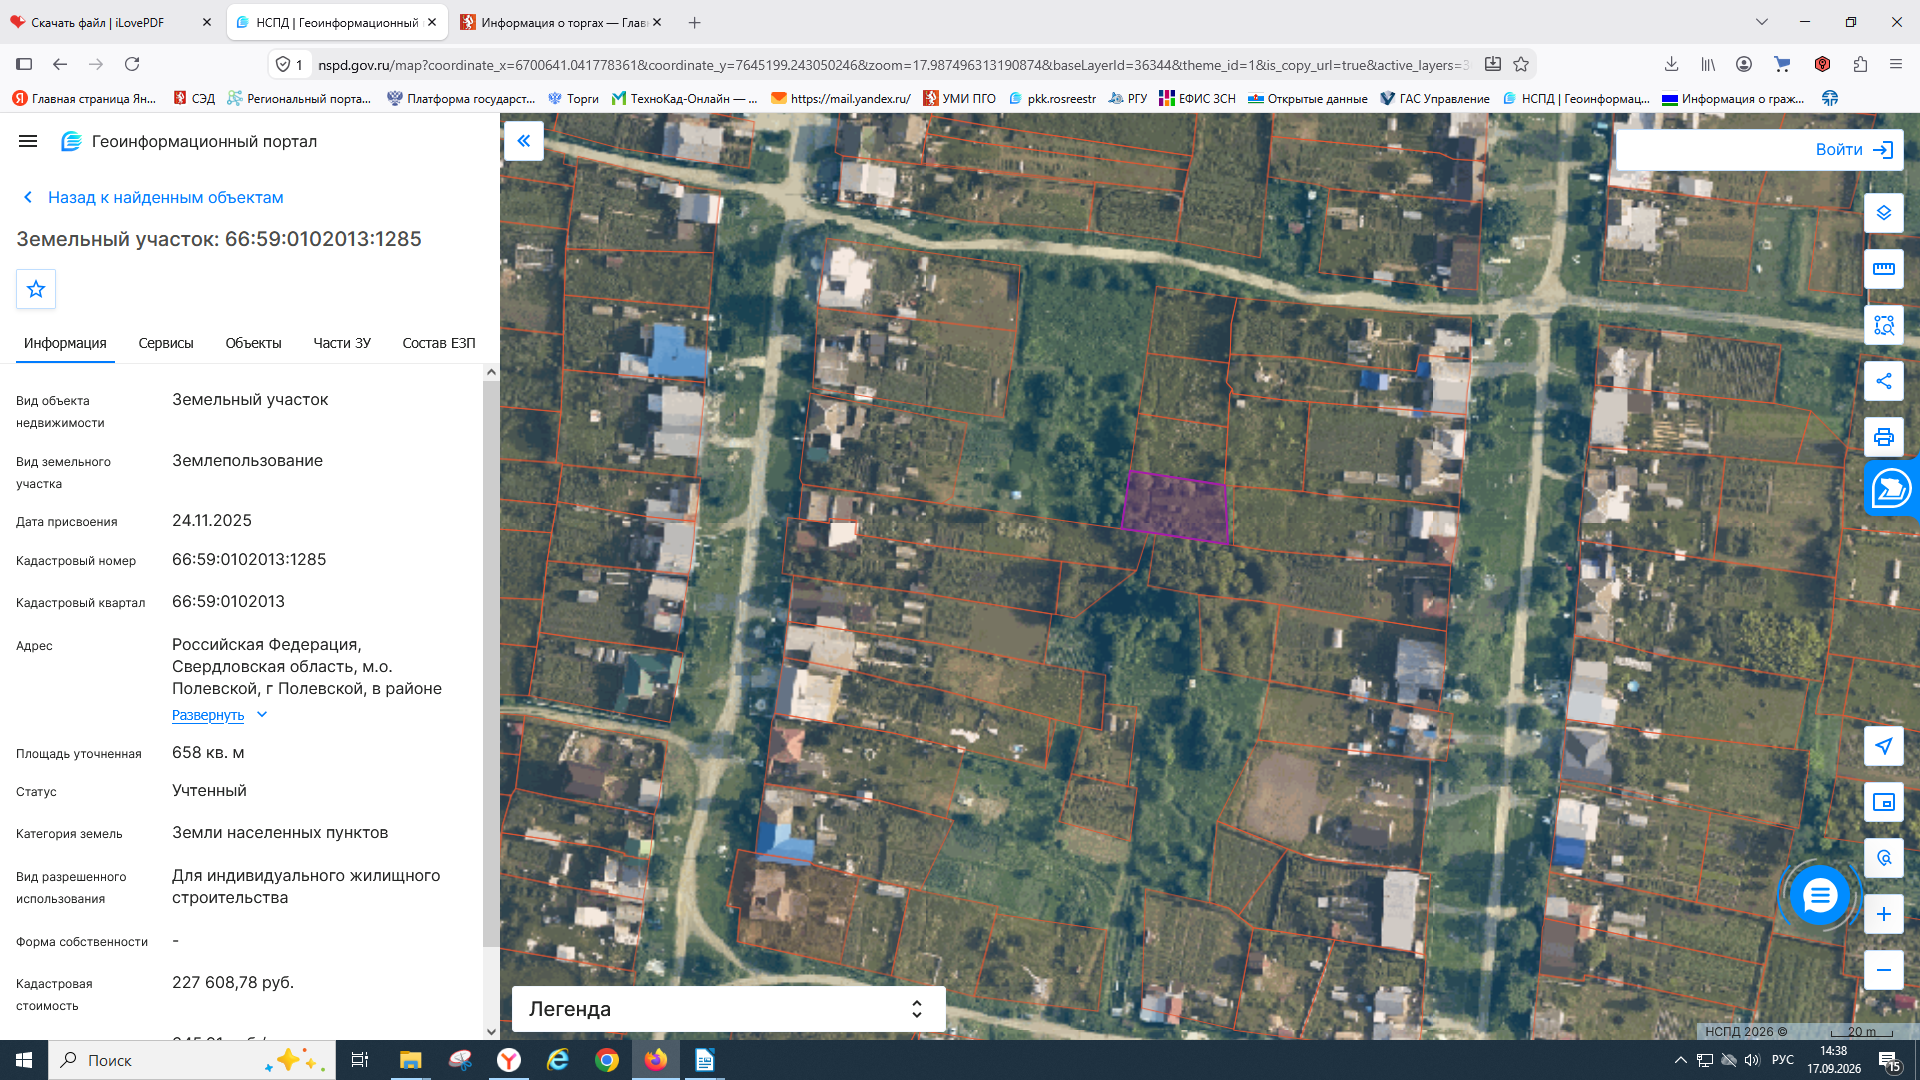List all browser tabs with the dropdown arrow
1920x1080 pixels.
click(1762, 22)
